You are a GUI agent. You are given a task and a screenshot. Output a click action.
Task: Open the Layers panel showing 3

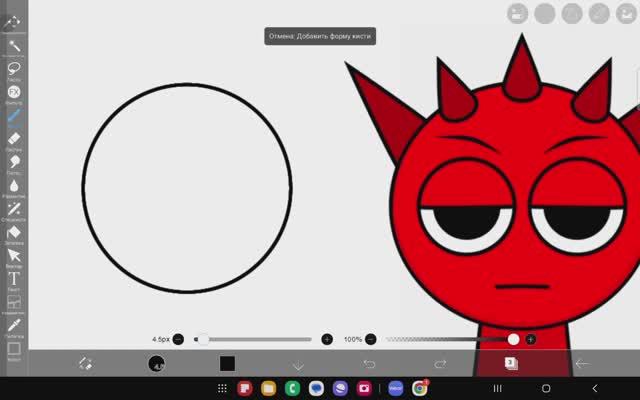click(511, 363)
